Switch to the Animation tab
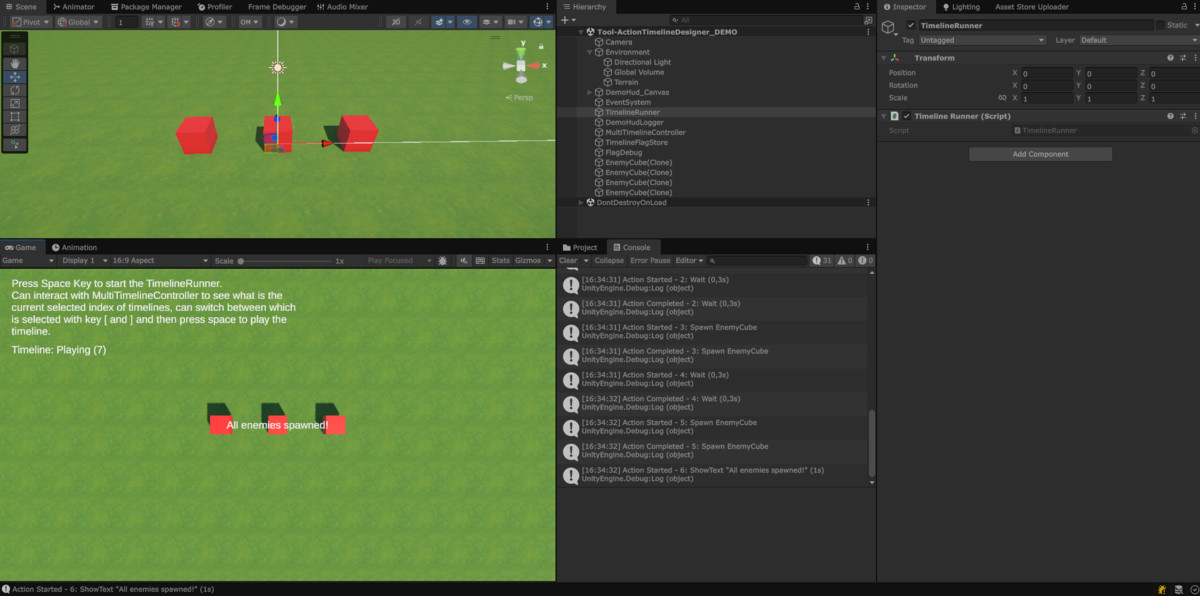 (x=77, y=247)
